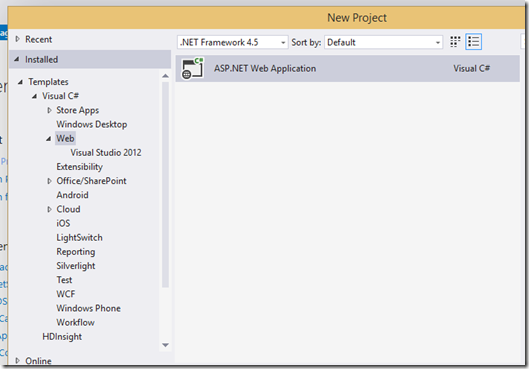Click the Recent header label

[38, 39]
